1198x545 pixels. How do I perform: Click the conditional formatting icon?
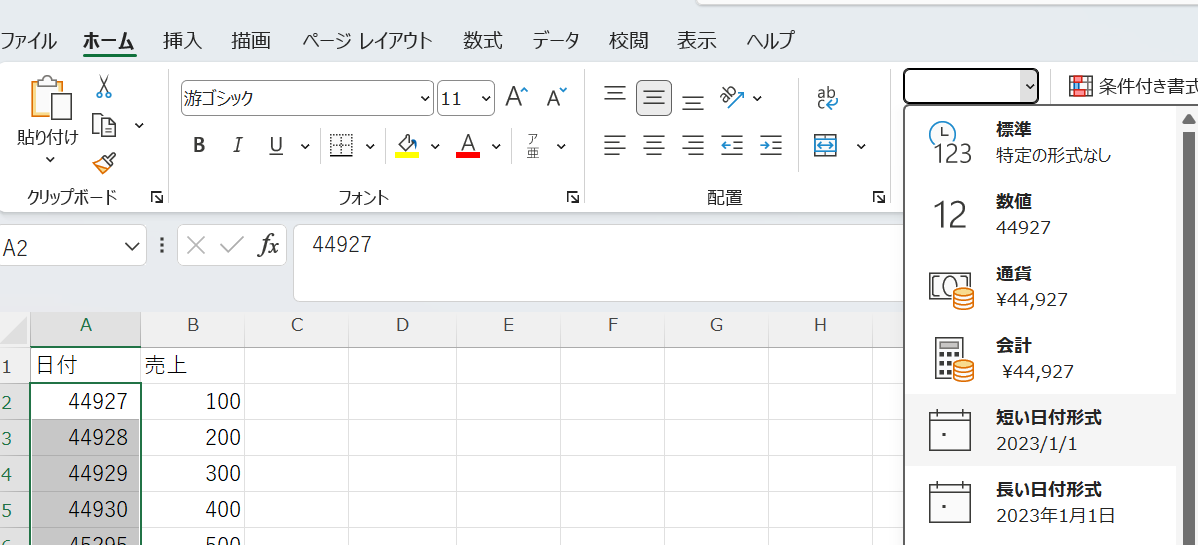tap(1081, 86)
